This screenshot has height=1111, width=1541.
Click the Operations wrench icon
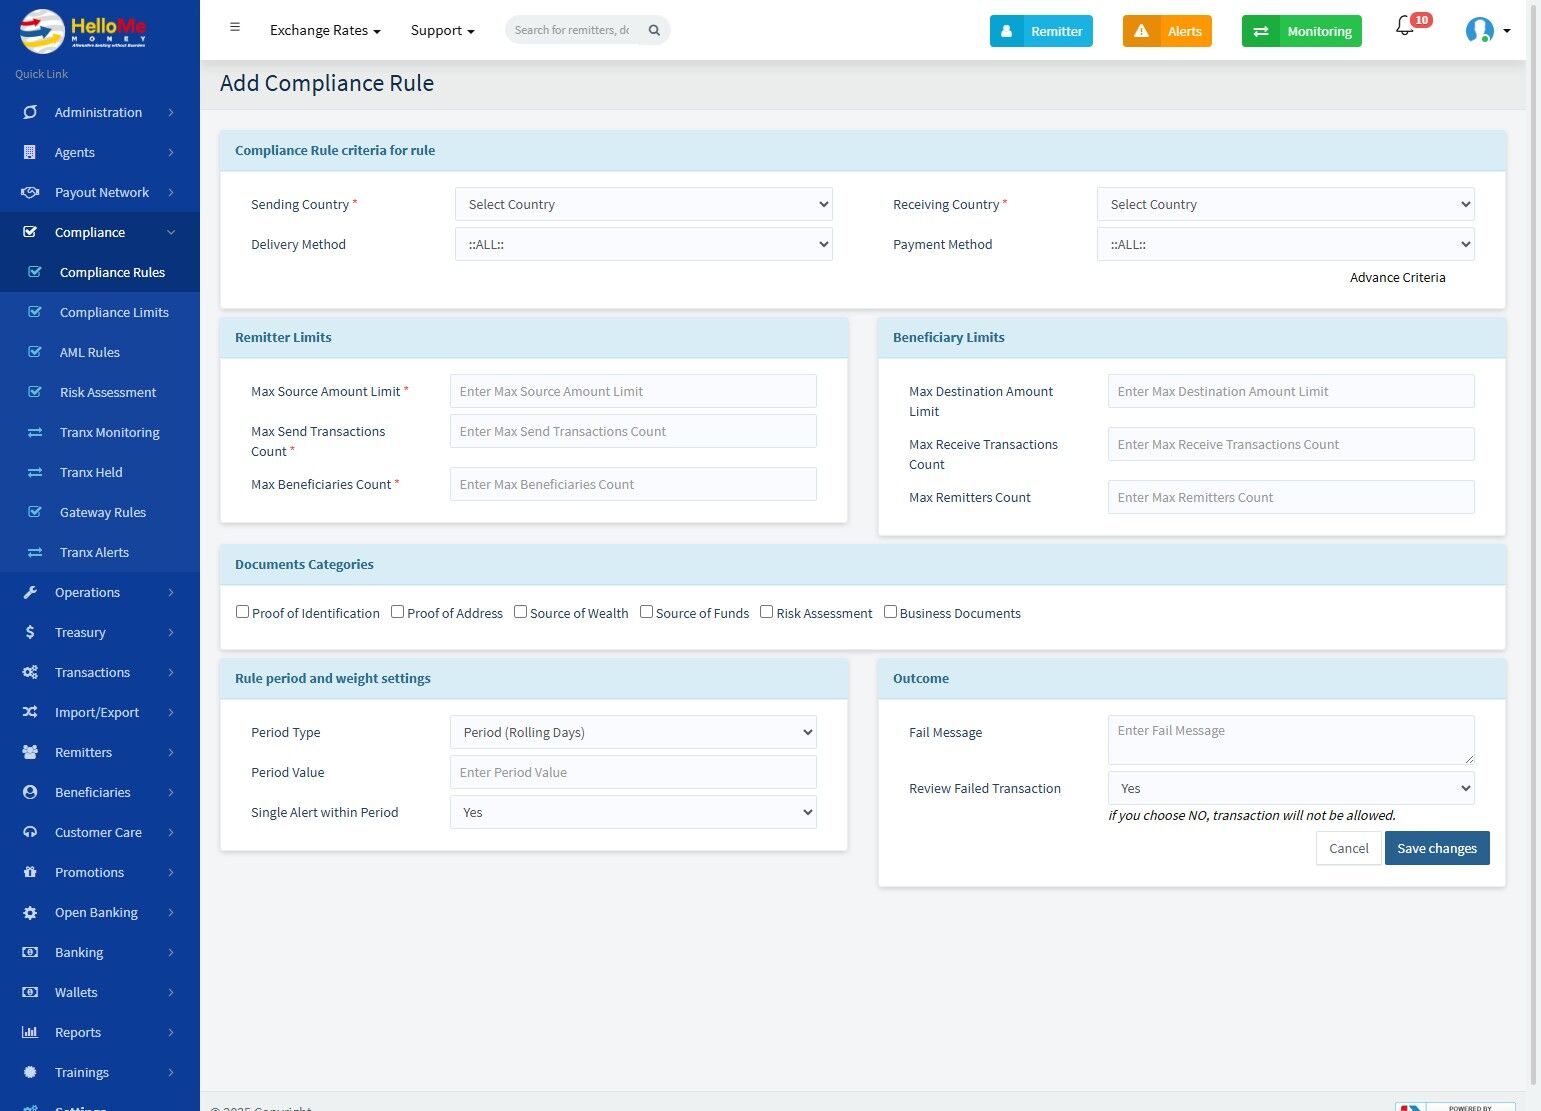click(x=30, y=592)
